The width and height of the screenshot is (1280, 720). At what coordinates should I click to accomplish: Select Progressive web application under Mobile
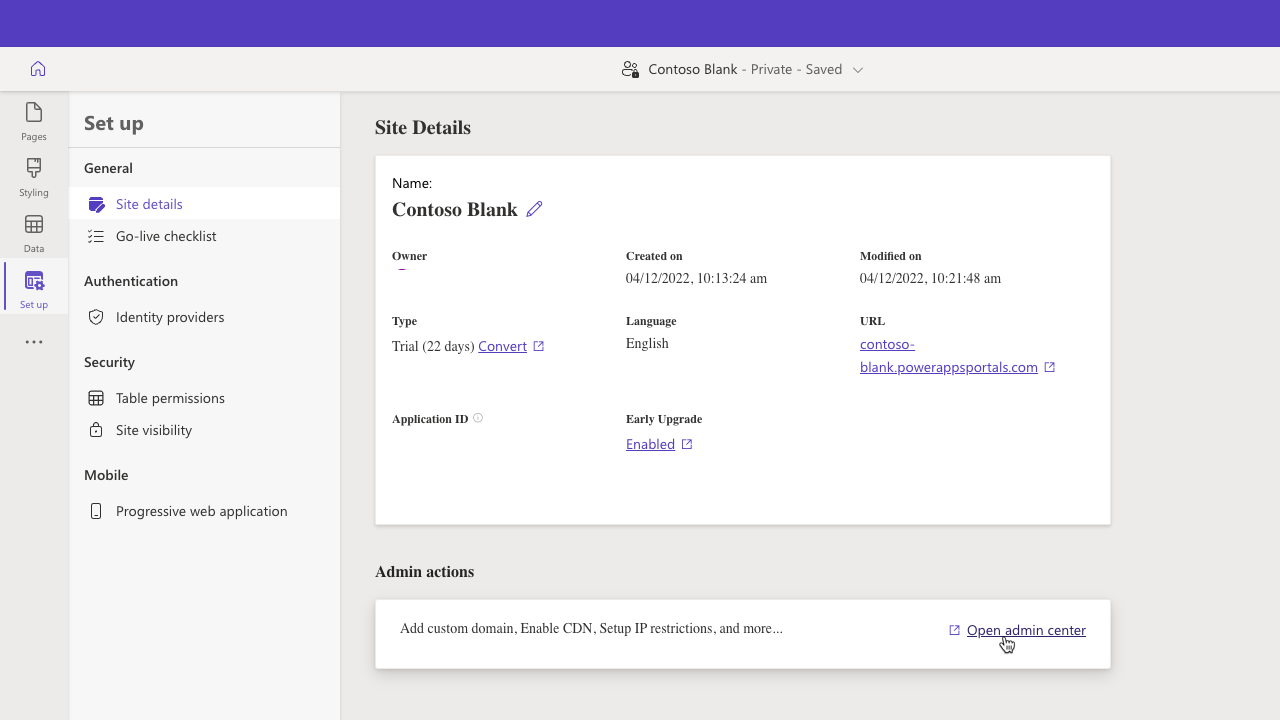pos(202,511)
